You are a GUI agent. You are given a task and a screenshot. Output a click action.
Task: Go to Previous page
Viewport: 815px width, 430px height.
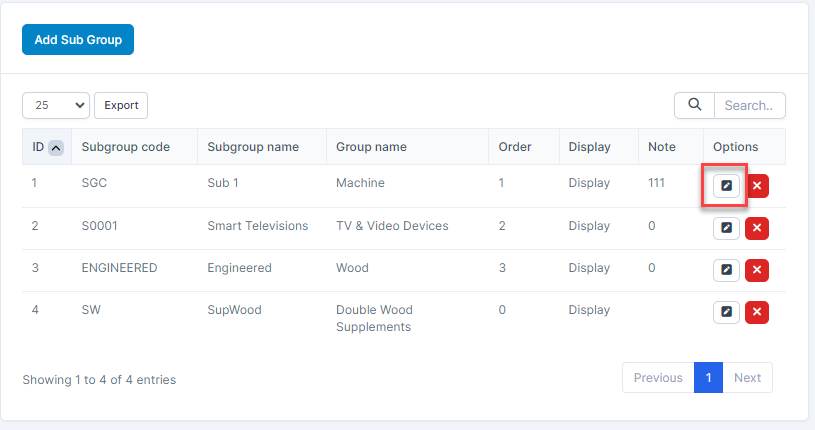[x=658, y=378]
